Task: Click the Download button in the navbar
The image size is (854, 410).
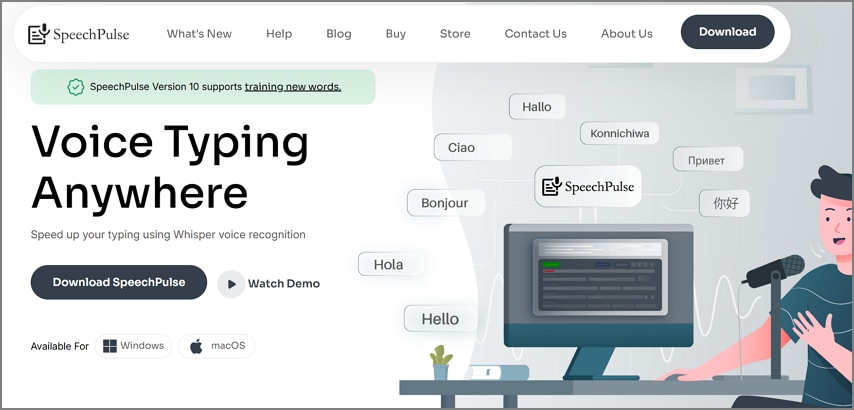Action: [727, 32]
